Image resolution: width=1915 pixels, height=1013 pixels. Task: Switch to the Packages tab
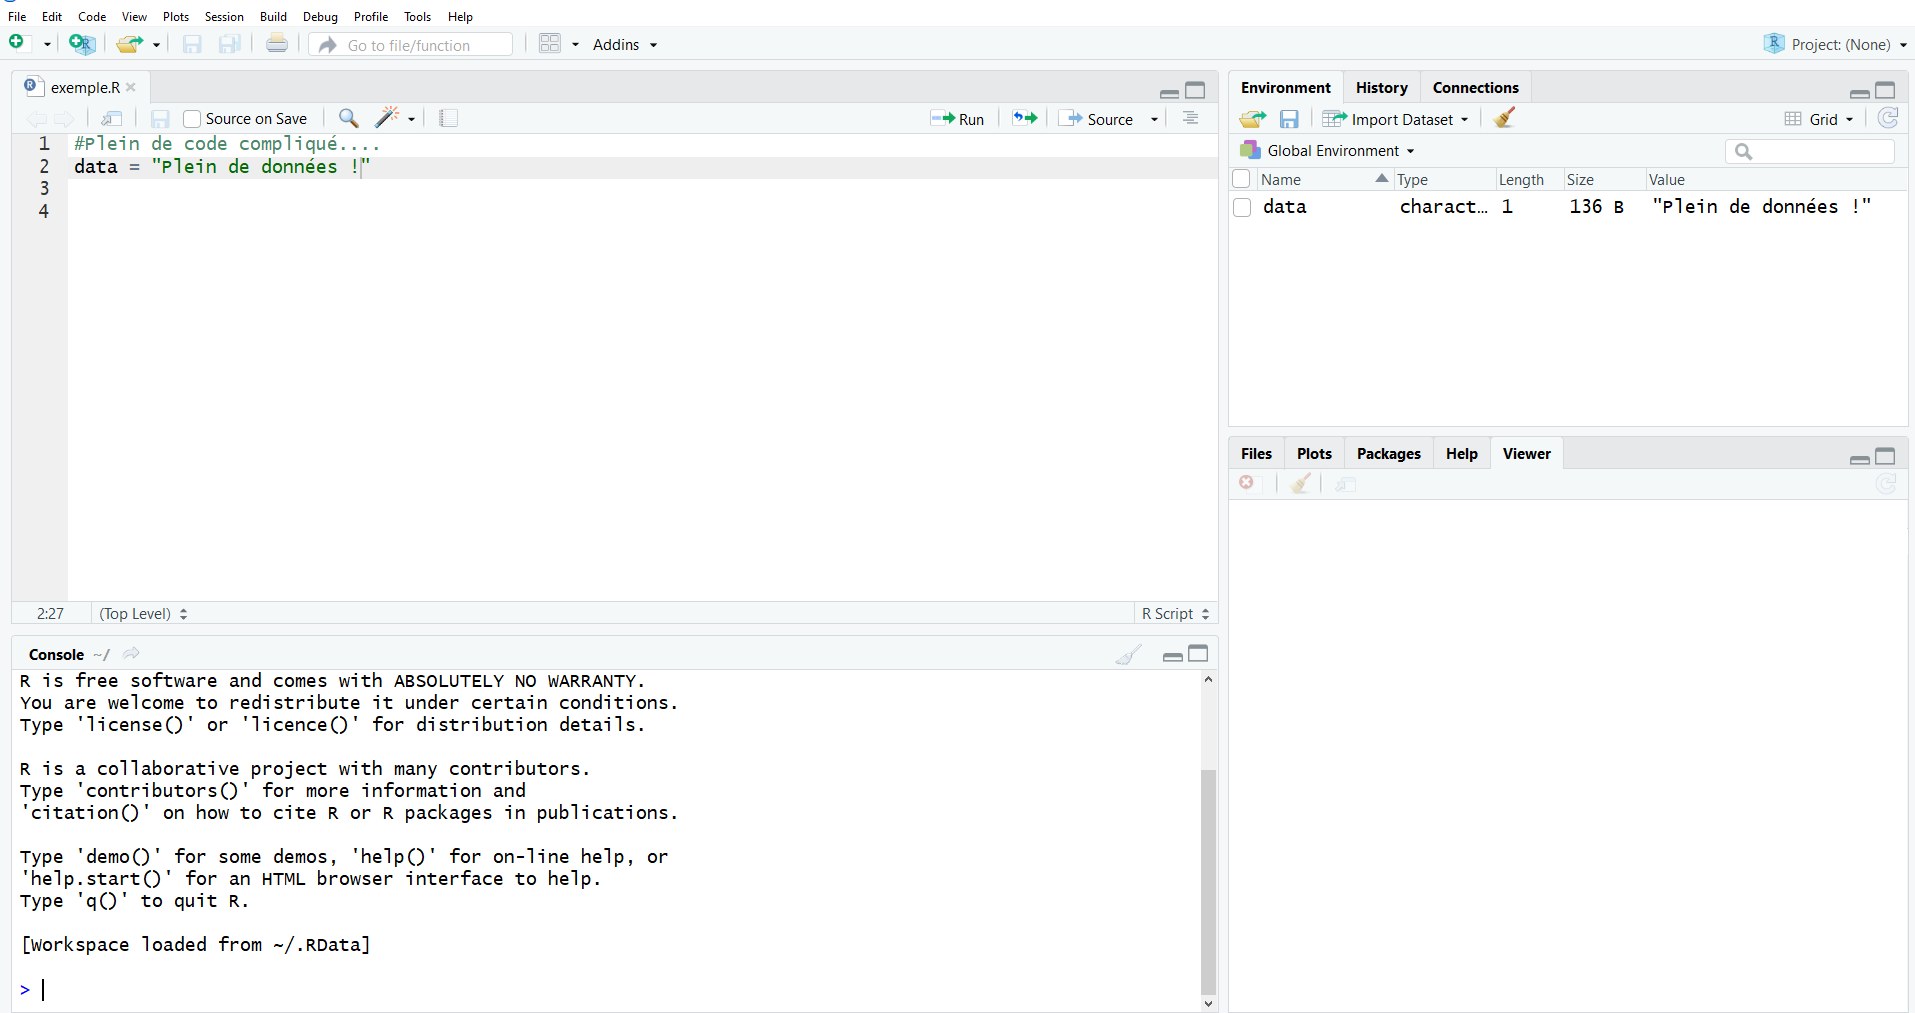[x=1388, y=454]
